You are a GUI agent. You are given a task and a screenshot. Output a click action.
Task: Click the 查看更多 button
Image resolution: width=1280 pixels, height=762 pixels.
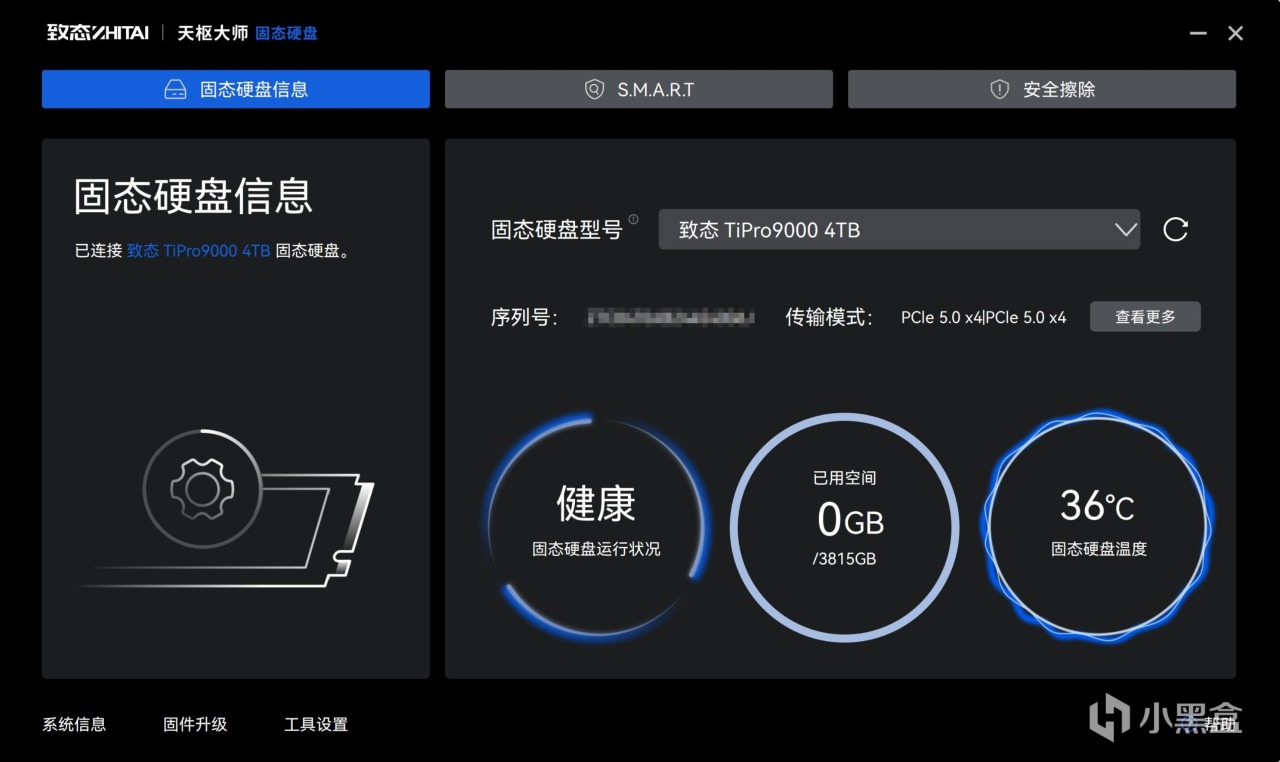click(x=1145, y=317)
